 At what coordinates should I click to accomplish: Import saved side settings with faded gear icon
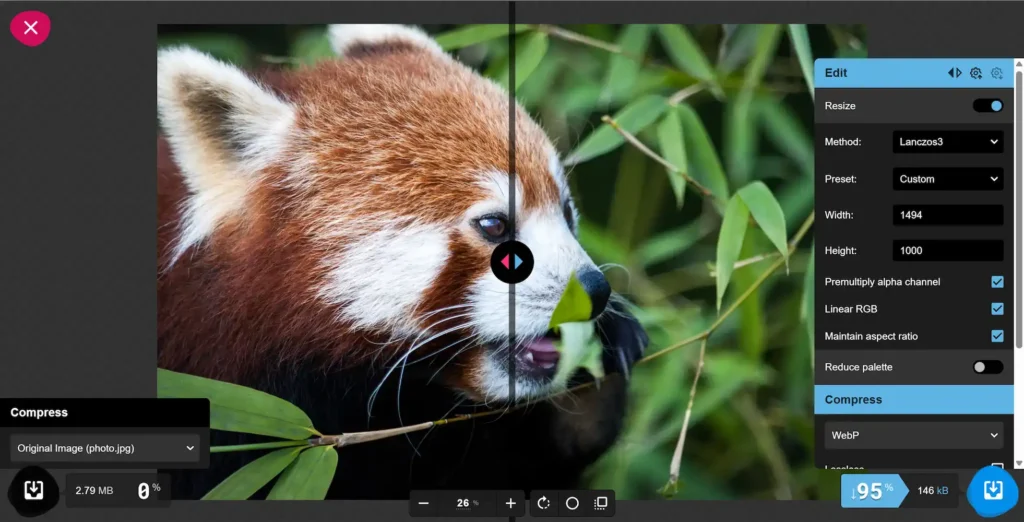click(997, 73)
